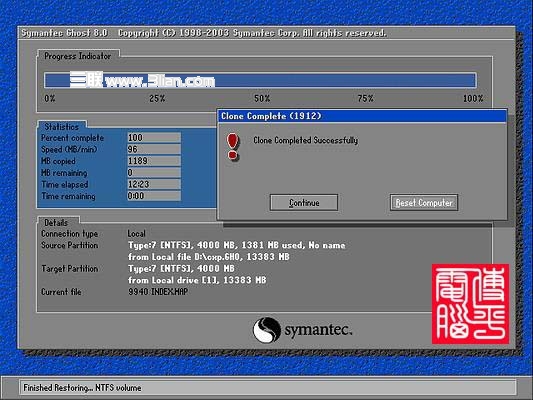Click the 50% progress marker
Image resolution: width=533 pixels, height=400 pixels.
point(262,99)
